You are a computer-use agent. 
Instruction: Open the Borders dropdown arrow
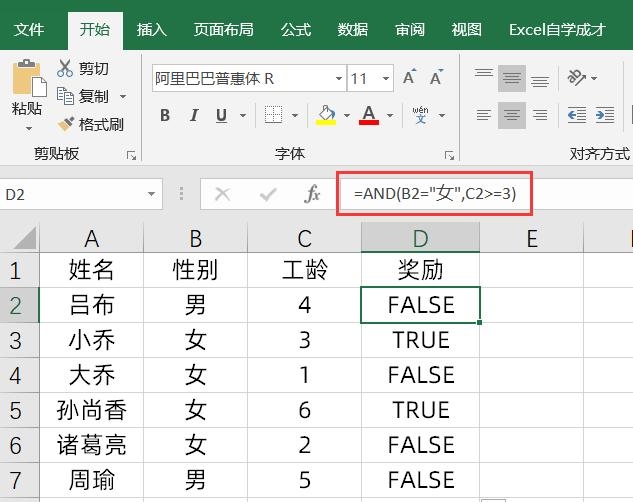[x=295, y=115]
